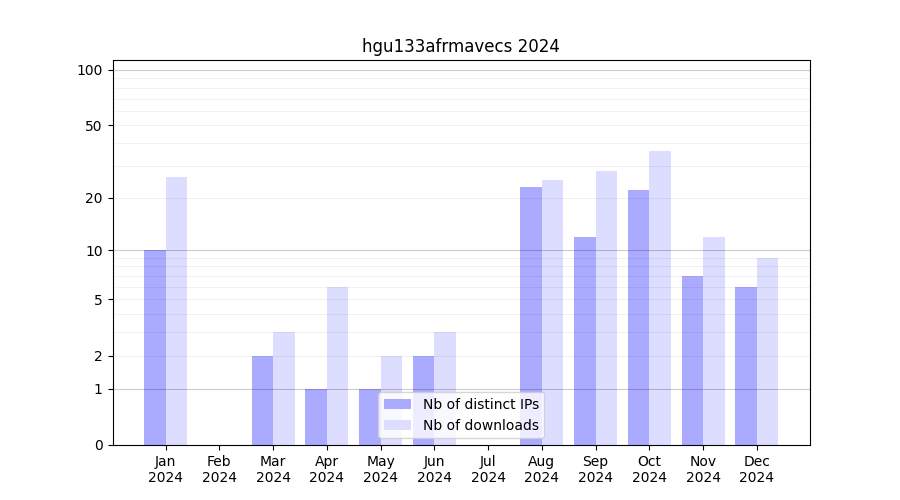Select the Jul 2024 x-axis label

488,469
